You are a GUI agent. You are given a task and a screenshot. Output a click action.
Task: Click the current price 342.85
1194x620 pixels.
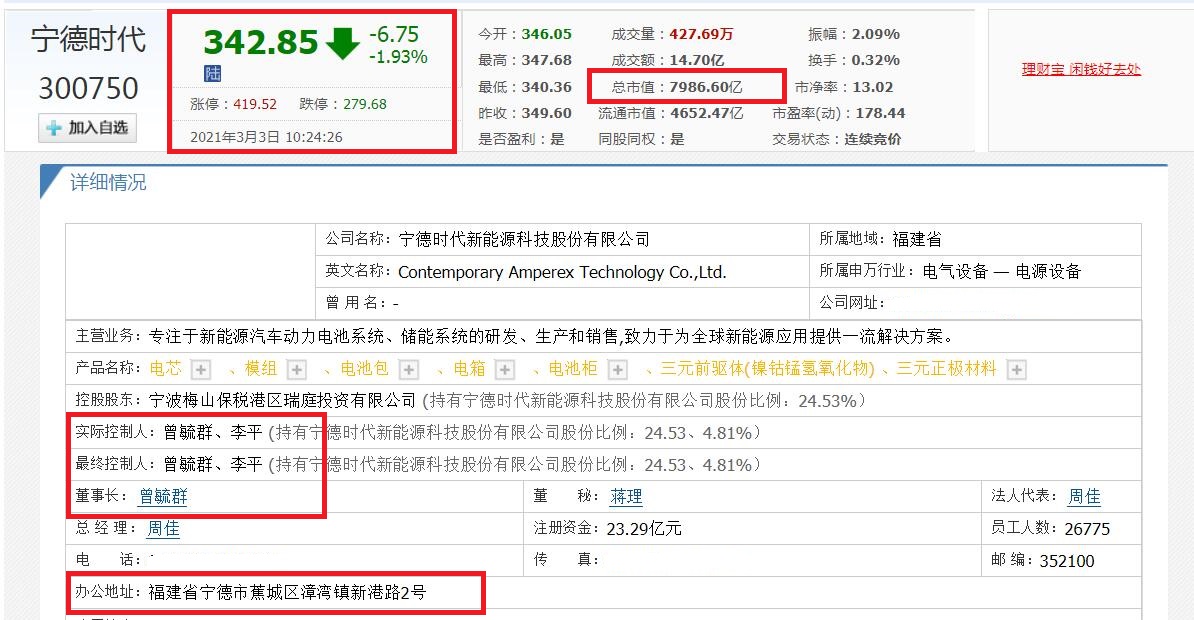point(260,43)
